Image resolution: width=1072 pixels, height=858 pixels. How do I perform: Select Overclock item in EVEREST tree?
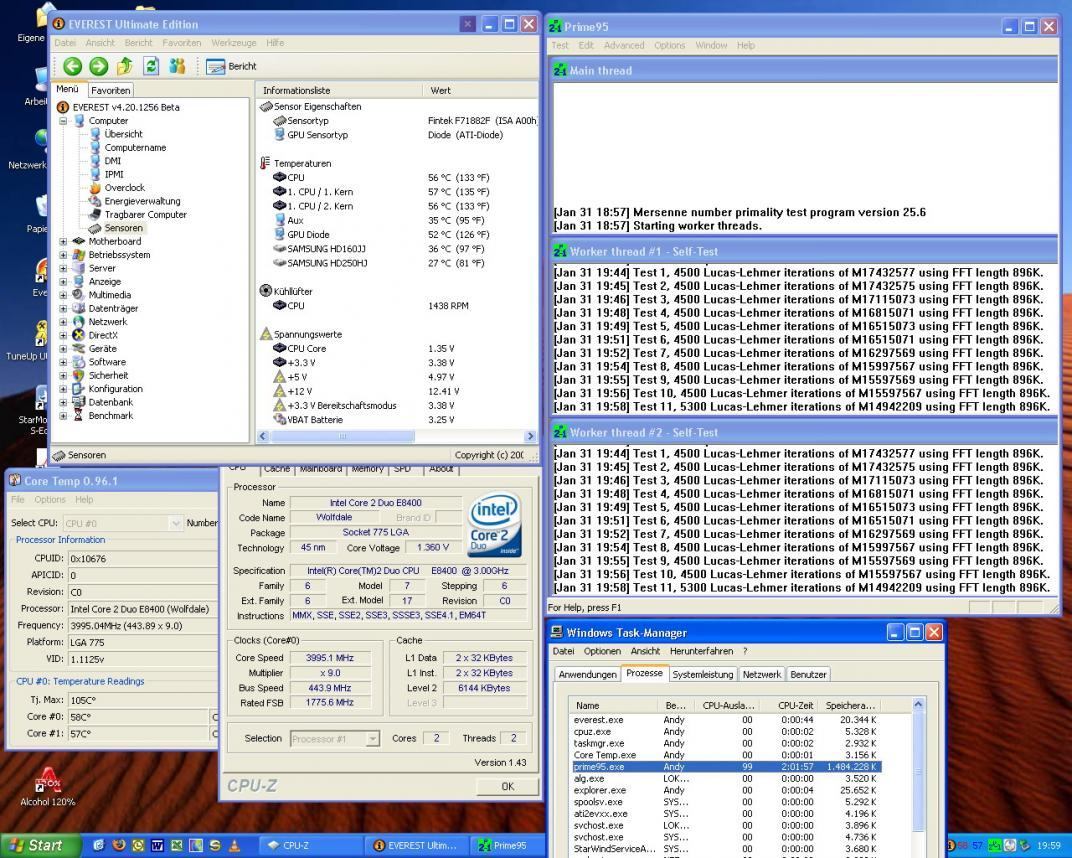tap(124, 187)
